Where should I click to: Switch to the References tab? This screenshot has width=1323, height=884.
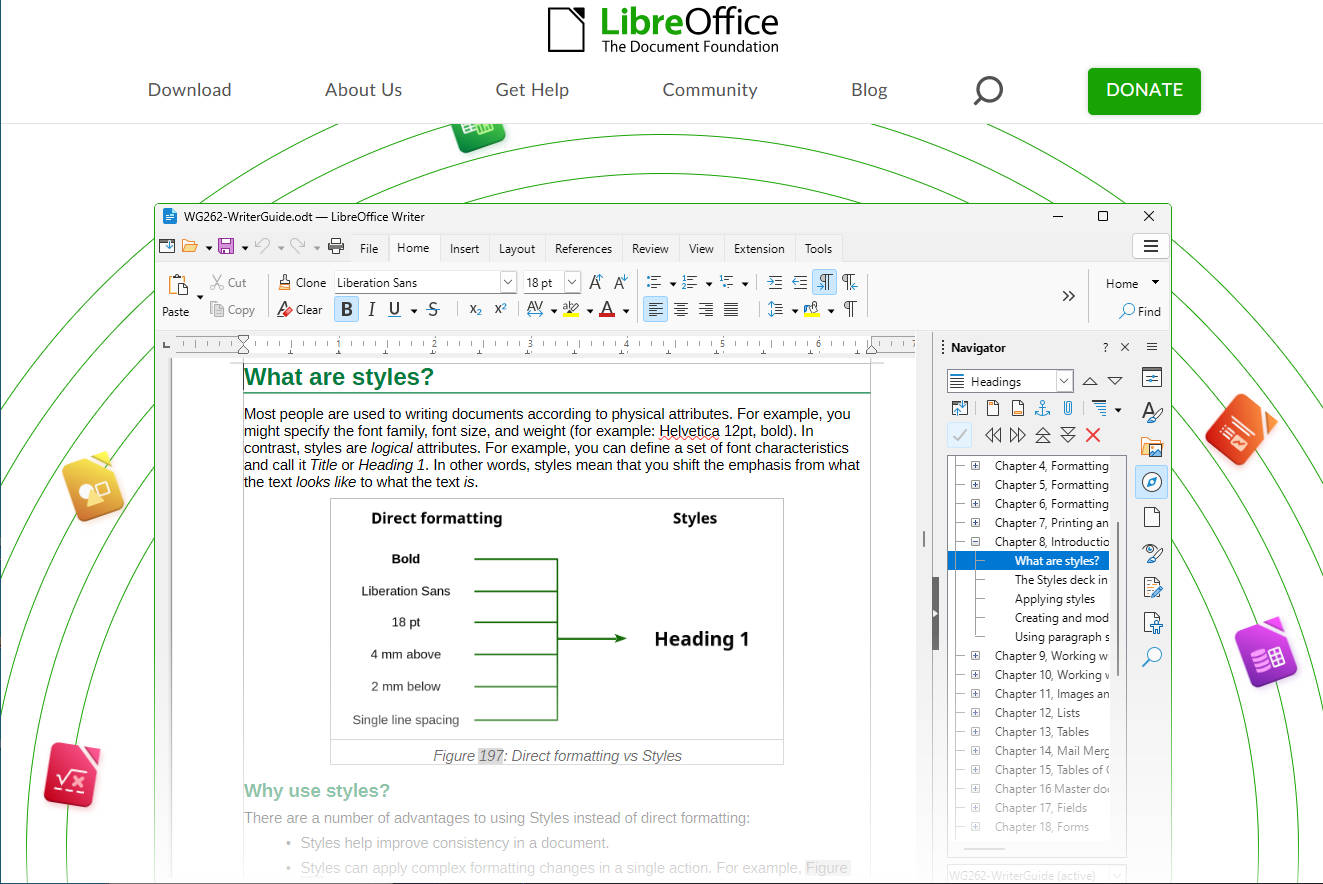(583, 249)
